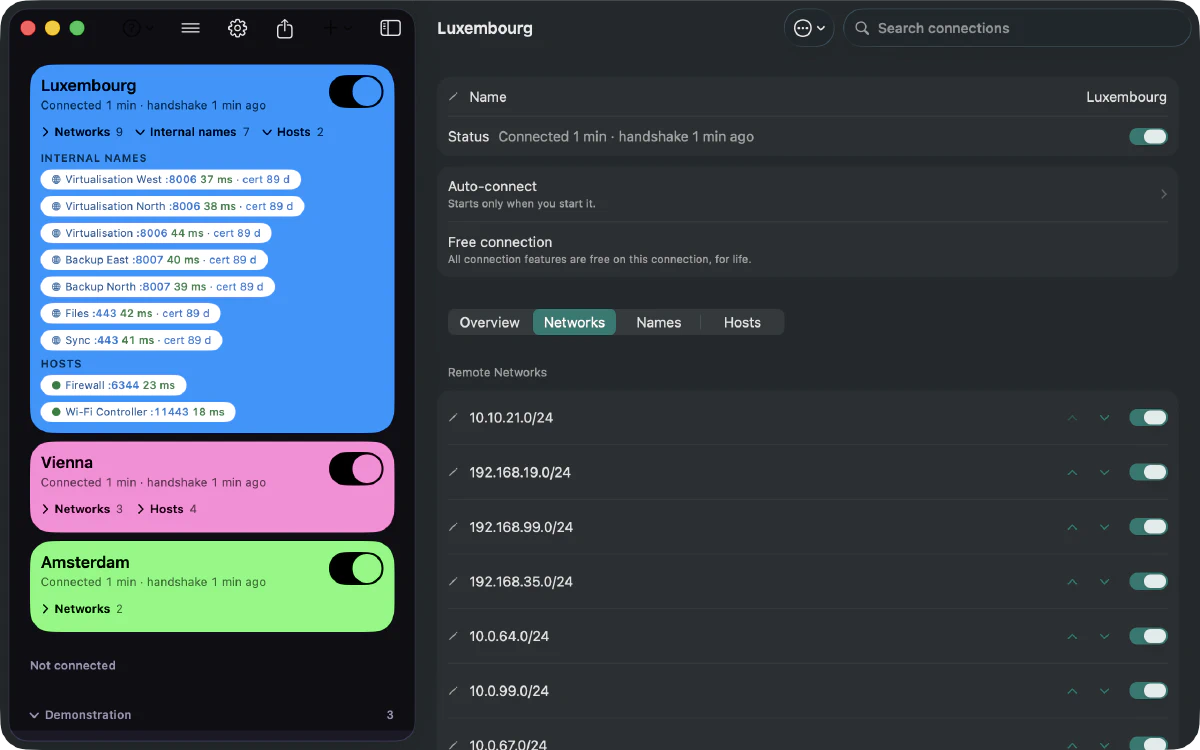Click the Files :443 pill
The image size is (1200, 750).
[131, 313]
